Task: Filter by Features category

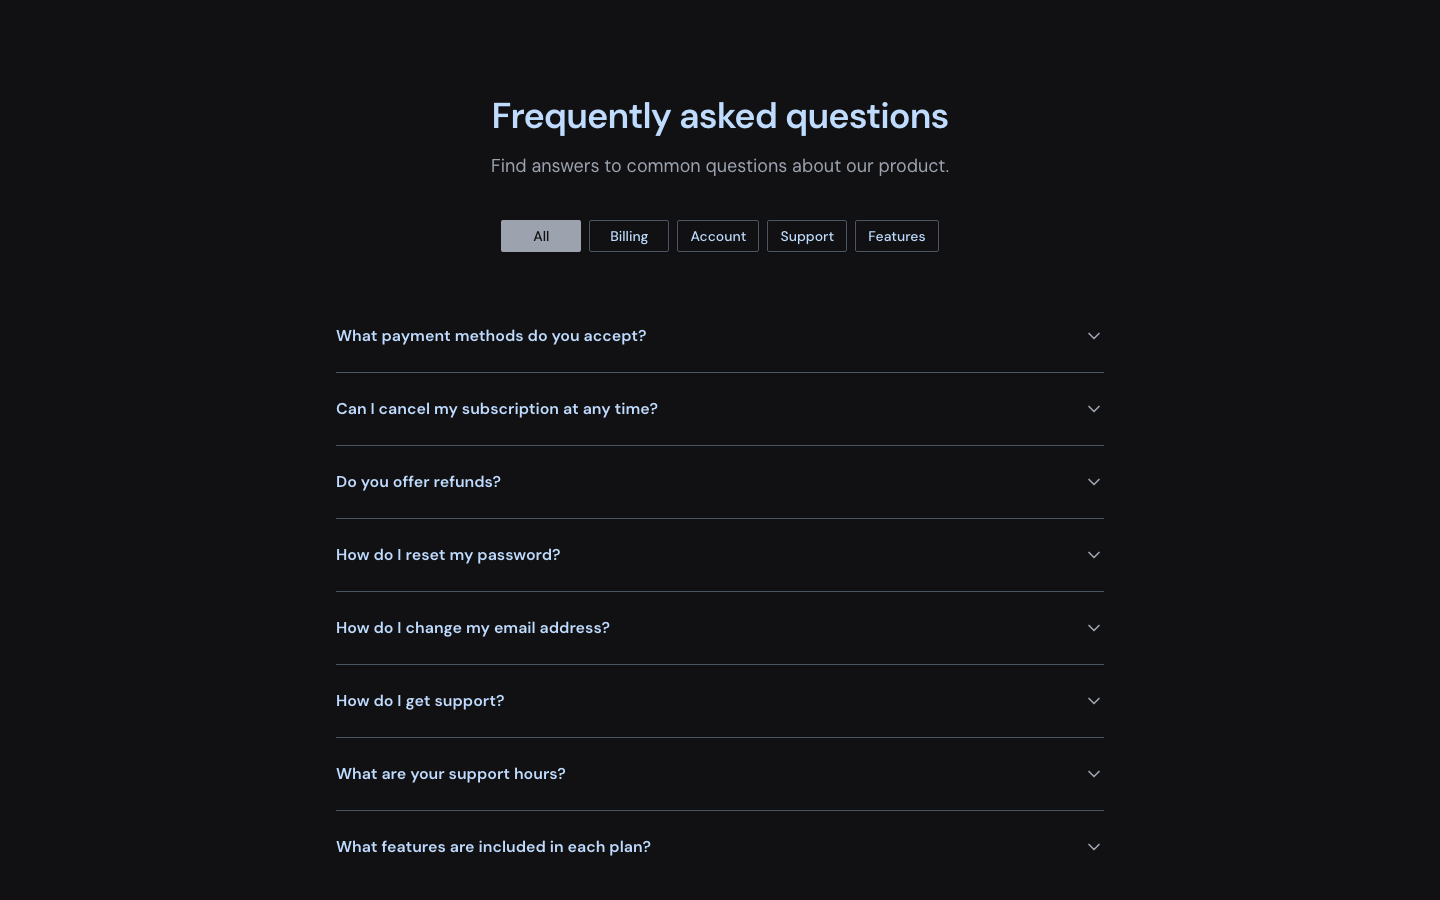Action: click(x=896, y=236)
